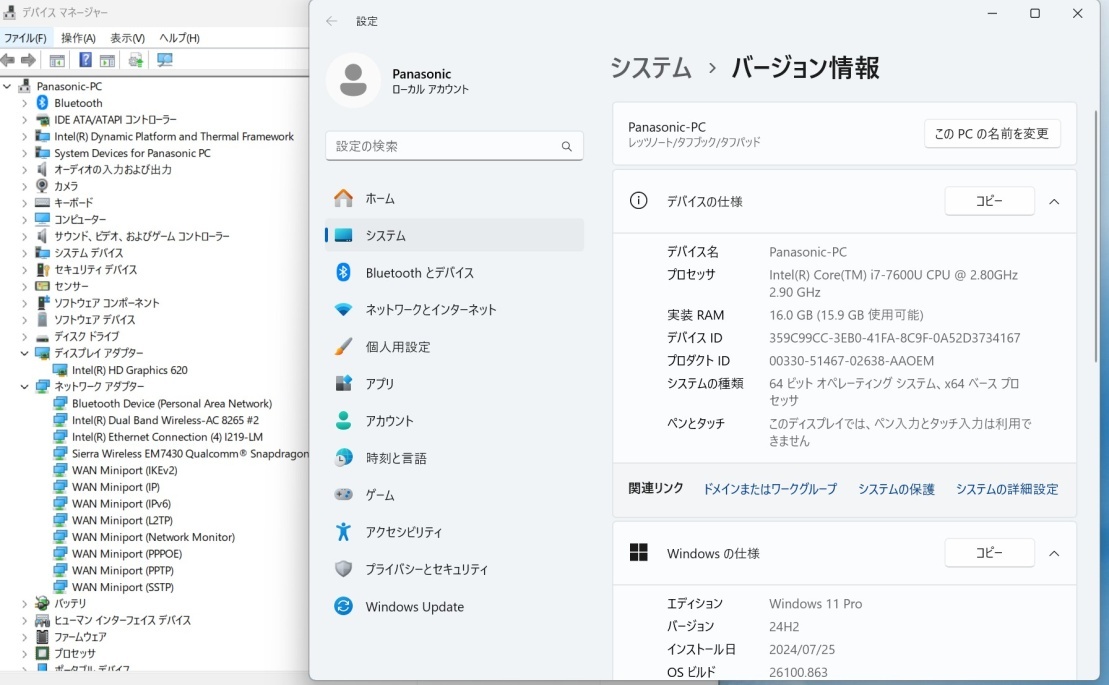Click the Bluetooth device category icon in Device Manager
The width and height of the screenshot is (1109, 685).
click(x=42, y=103)
